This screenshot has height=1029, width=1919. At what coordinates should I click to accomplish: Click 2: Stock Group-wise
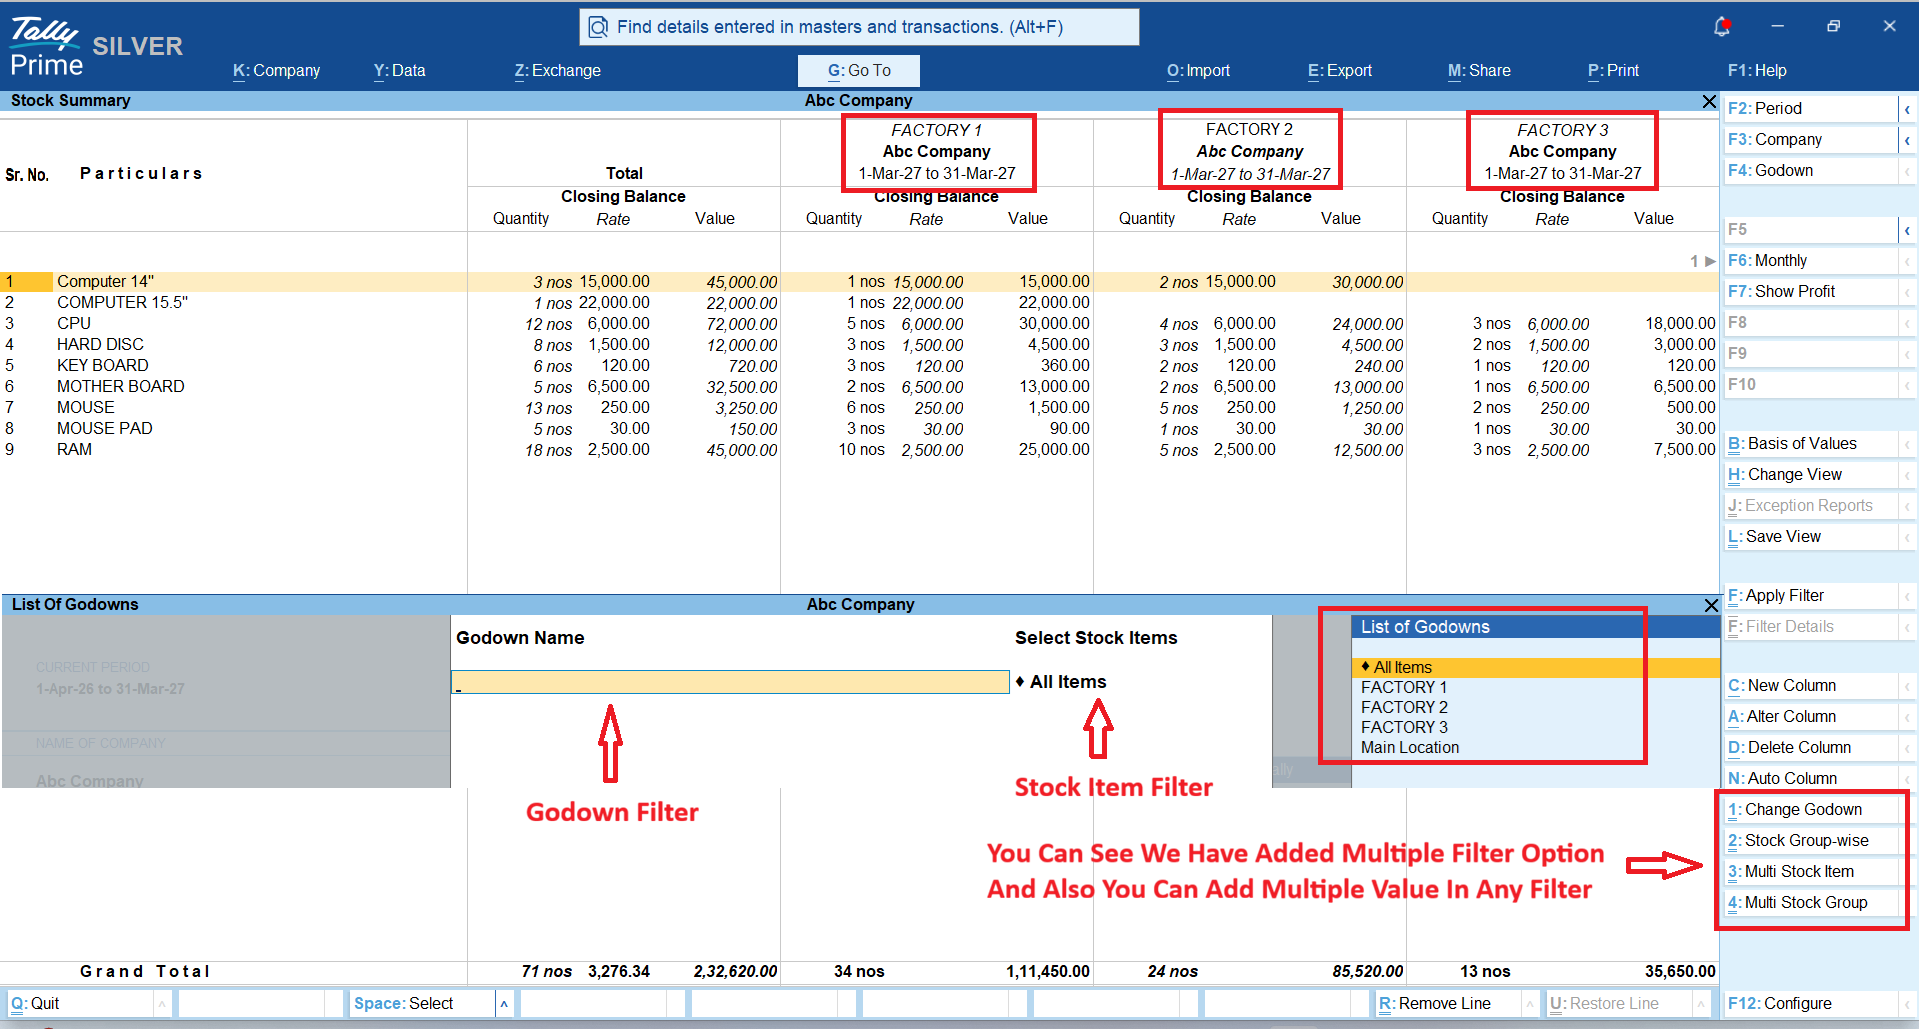pyautogui.click(x=1810, y=841)
